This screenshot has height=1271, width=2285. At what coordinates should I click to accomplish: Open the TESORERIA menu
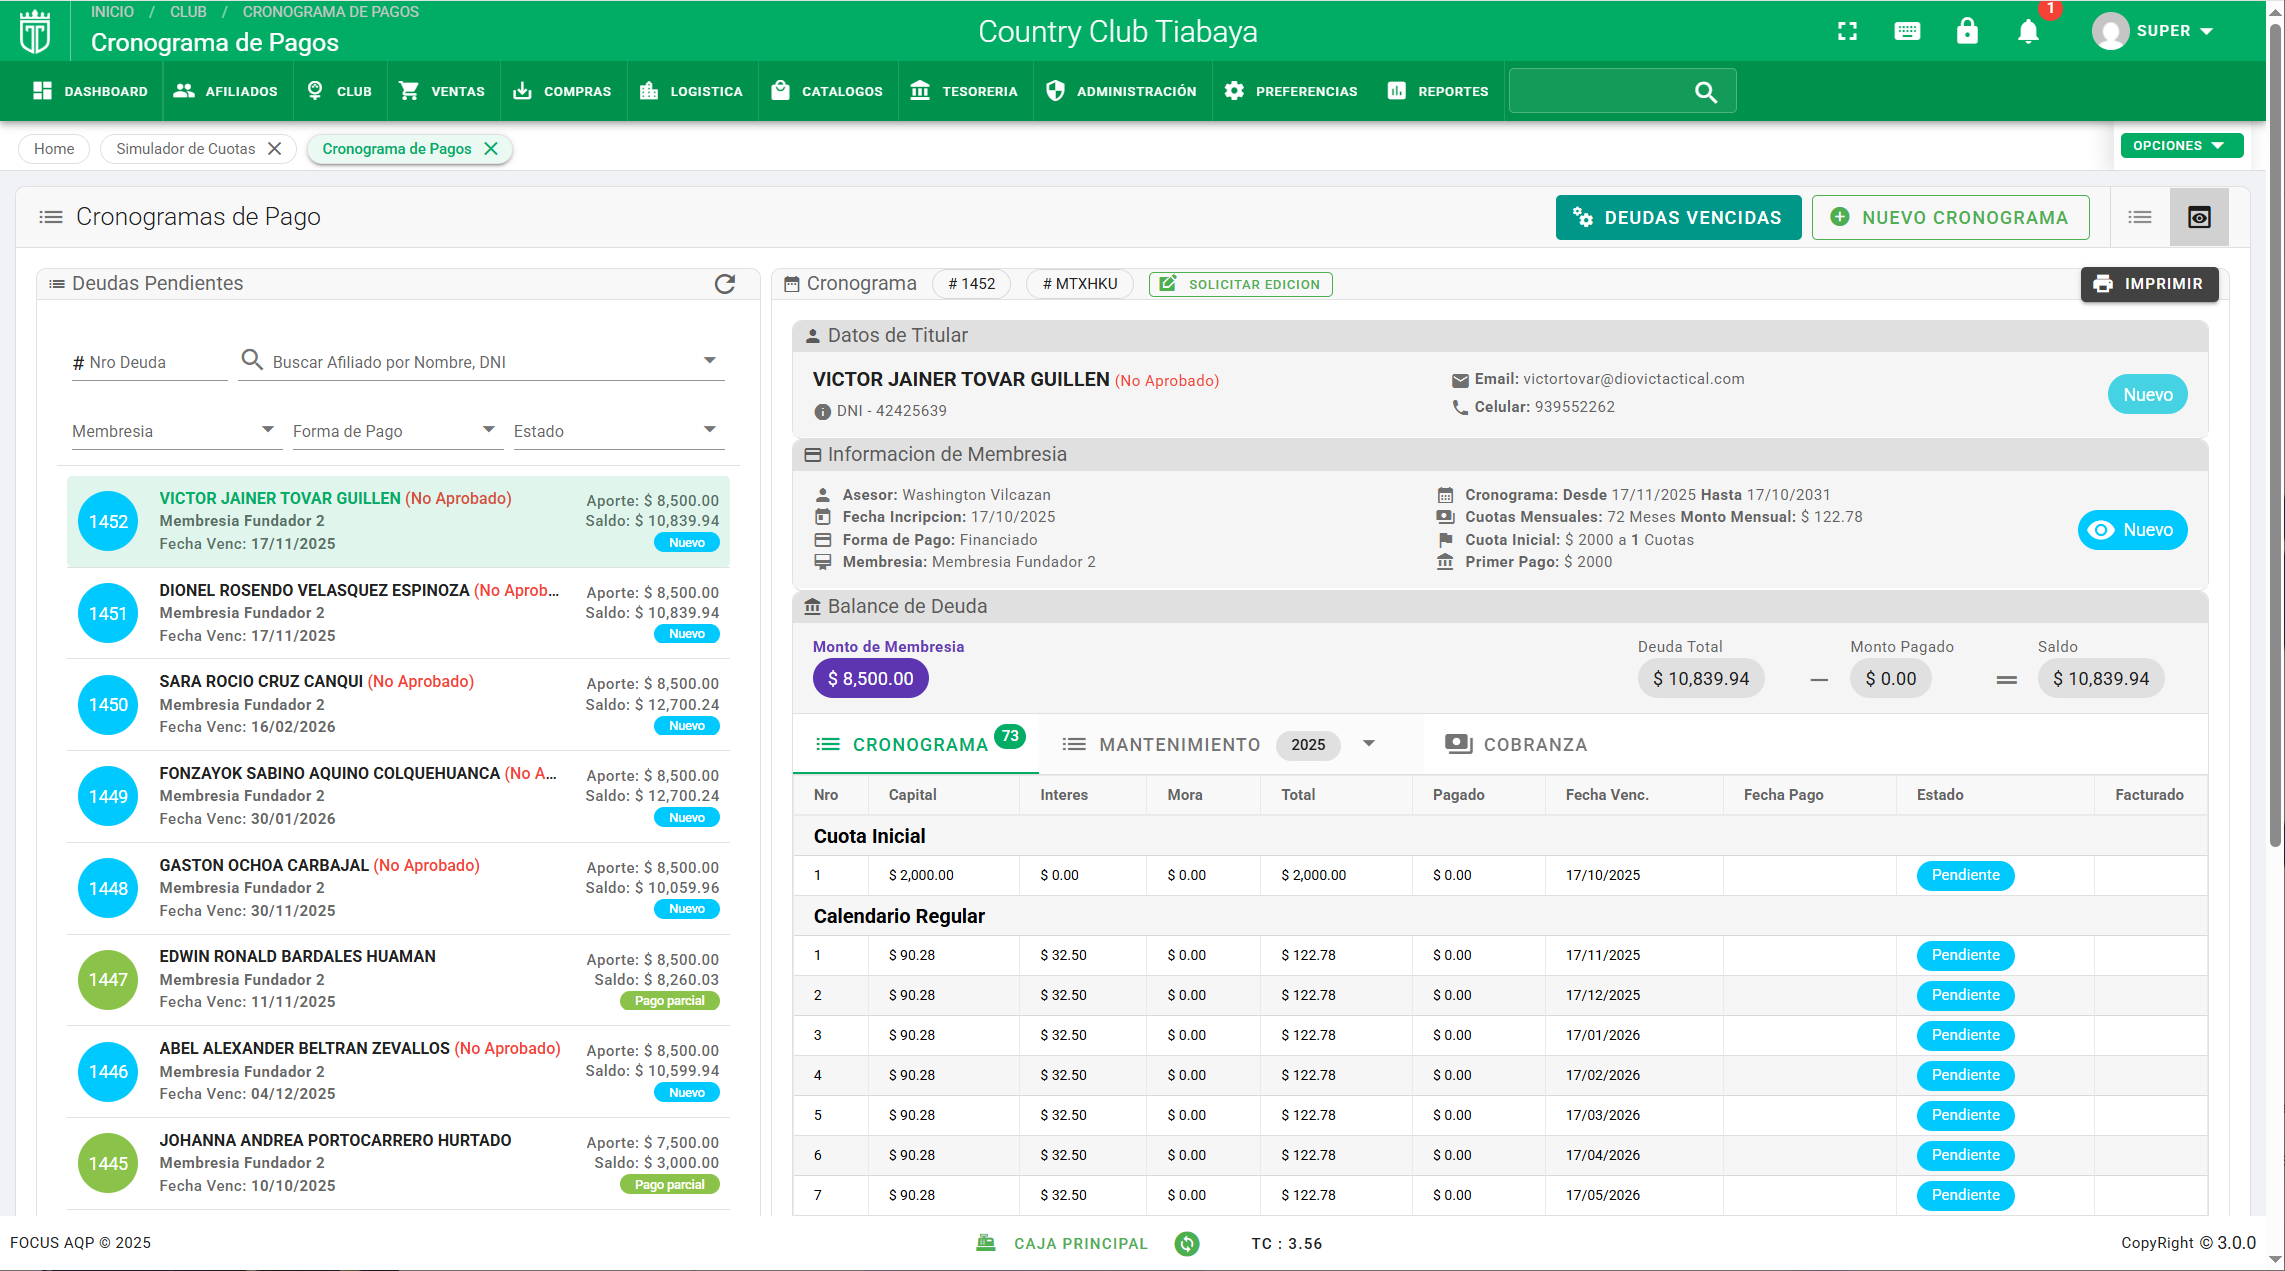pyautogui.click(x=965, y=91)
